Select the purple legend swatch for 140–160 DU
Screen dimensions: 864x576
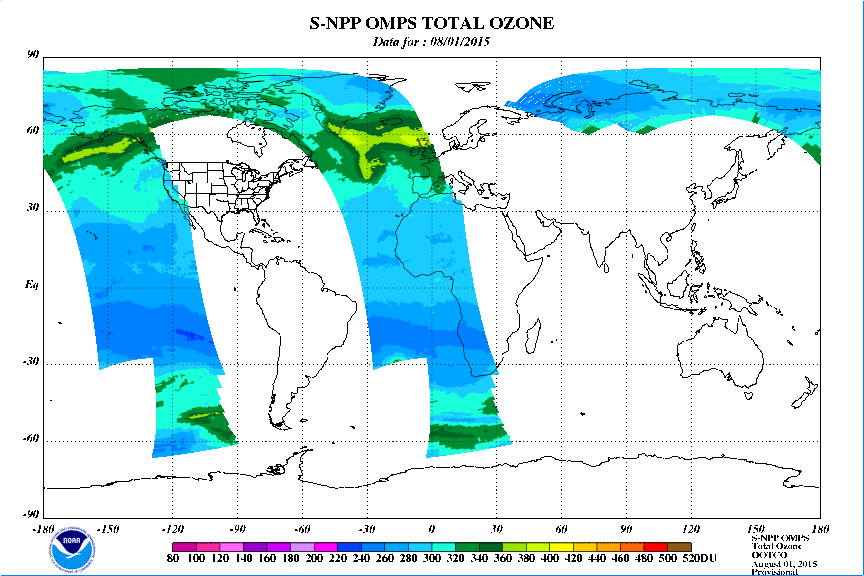tap(255, 547)
